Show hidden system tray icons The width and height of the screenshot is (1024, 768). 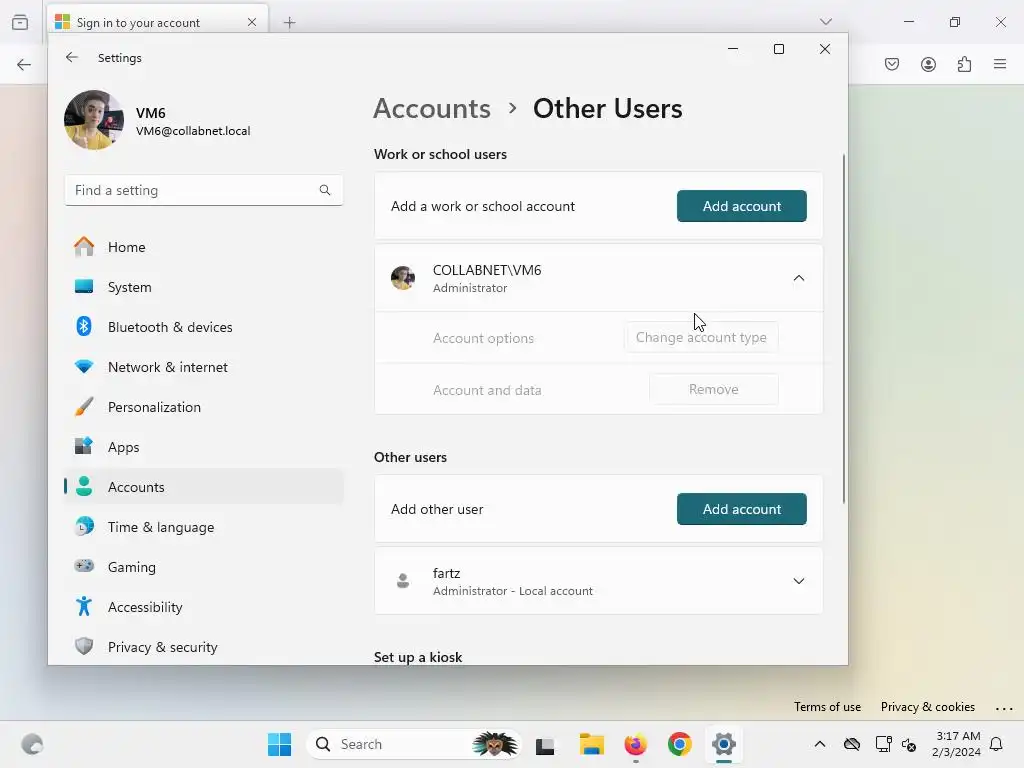pos(820,744)
